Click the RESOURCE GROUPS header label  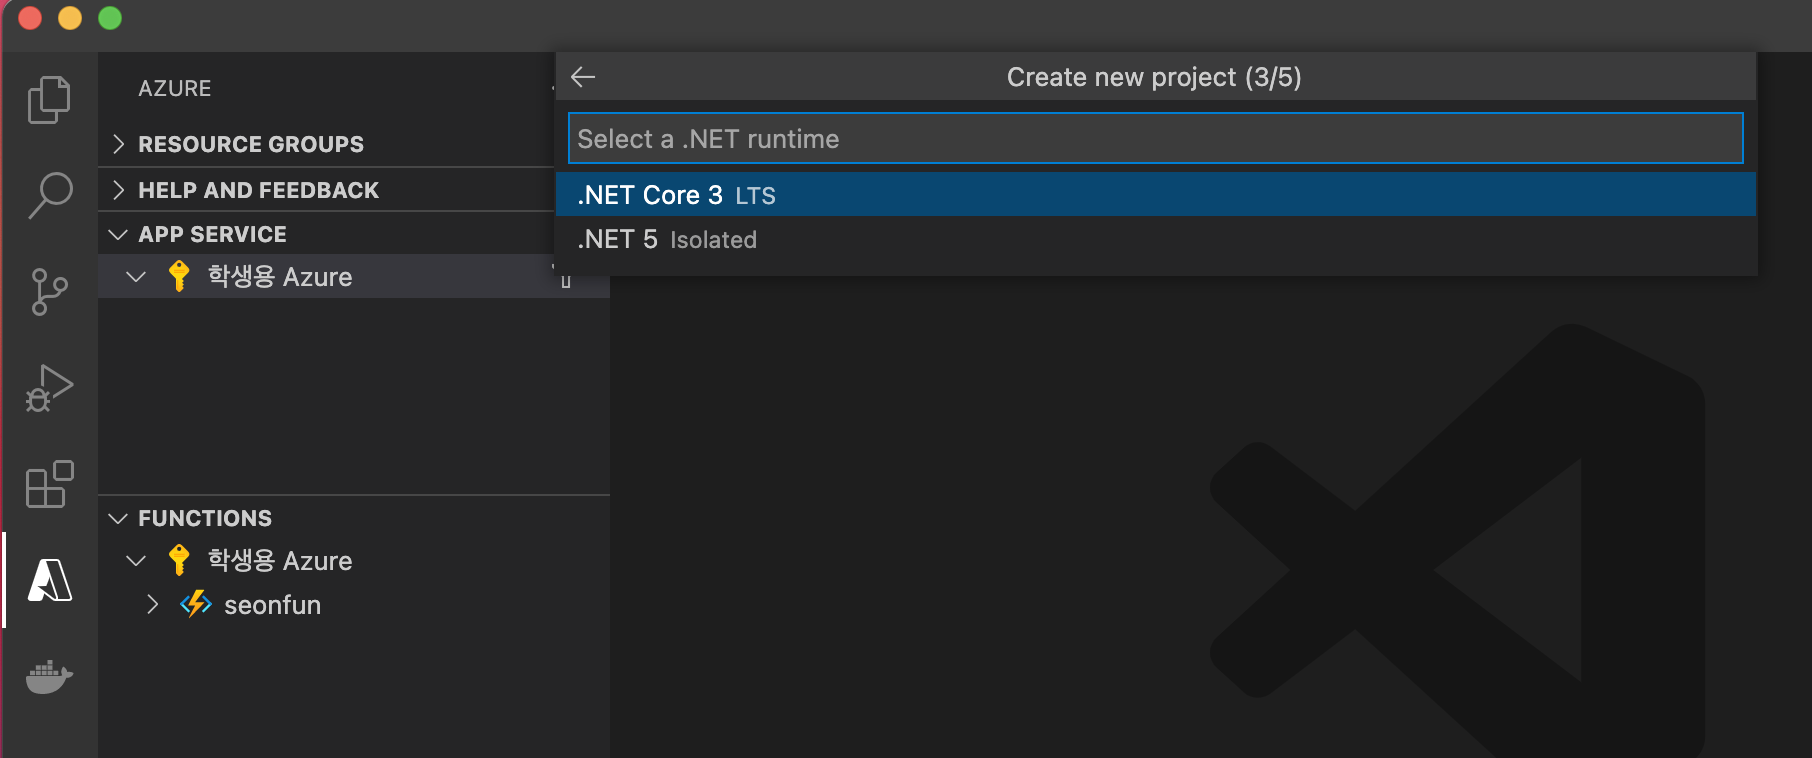coord(251,144)
